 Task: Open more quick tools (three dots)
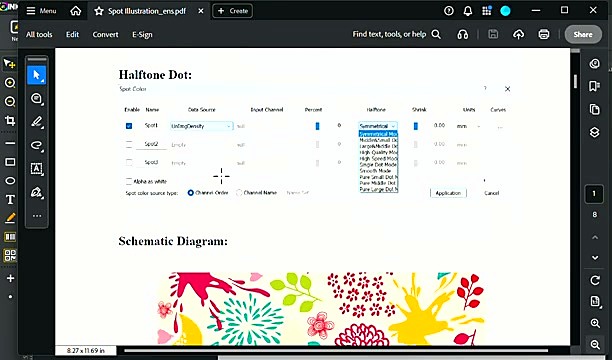tap(37, 216)
